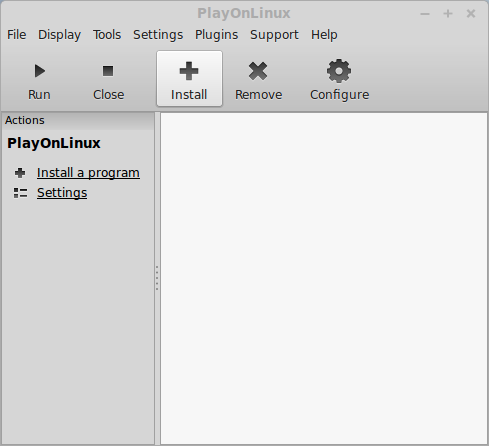Open the Plugins menu
The image size is (489, 446).
click(x=217, y=35)
